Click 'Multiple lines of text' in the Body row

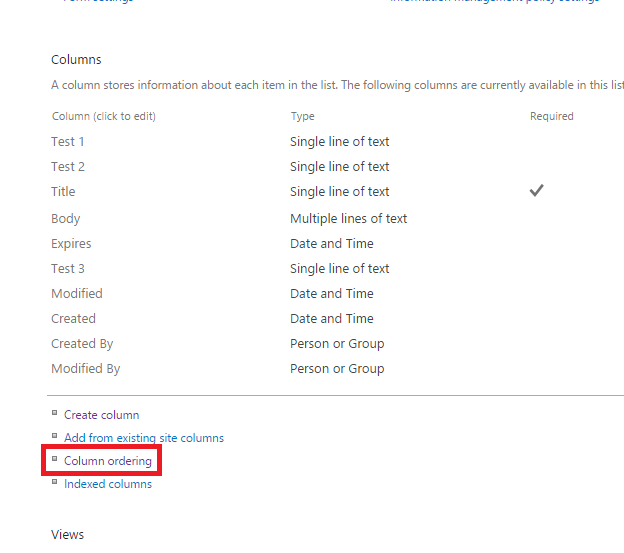pyautogui.click(x=349, y=219)
